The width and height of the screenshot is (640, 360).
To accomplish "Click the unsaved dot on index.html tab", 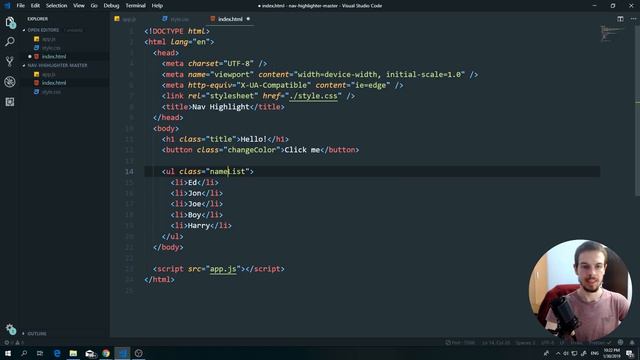I will [x=248, y=19].
